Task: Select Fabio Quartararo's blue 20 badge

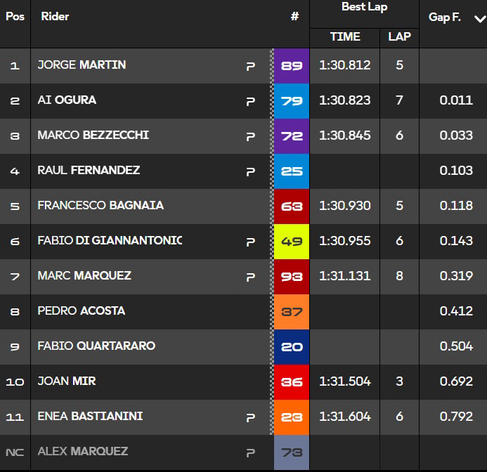Action: coord(292,347)
